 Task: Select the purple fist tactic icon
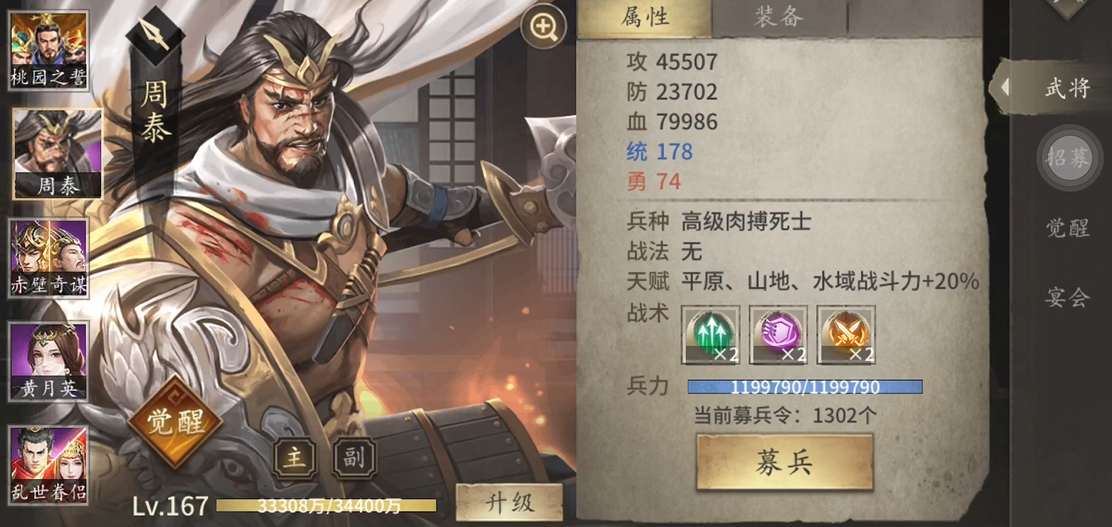(x=778, y=335)
